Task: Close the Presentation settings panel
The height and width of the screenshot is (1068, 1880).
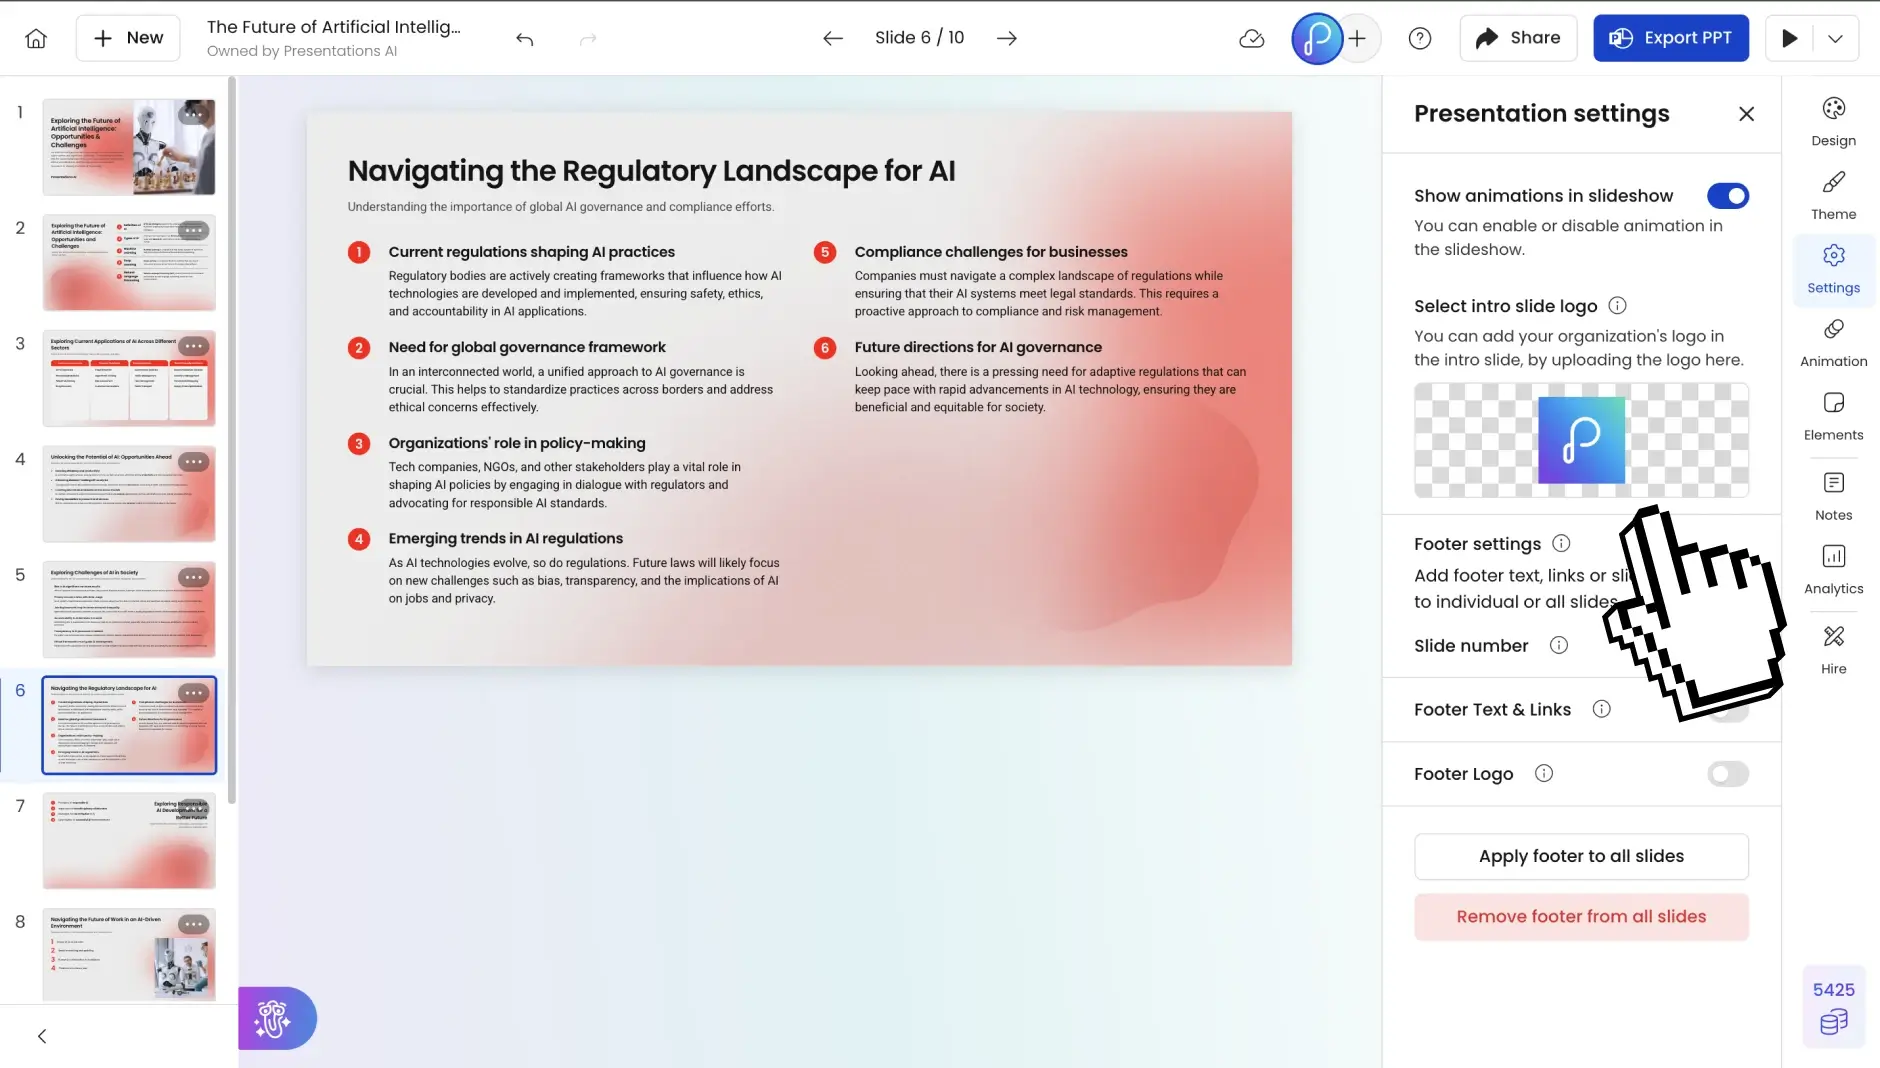Action: click(1746, 114)
